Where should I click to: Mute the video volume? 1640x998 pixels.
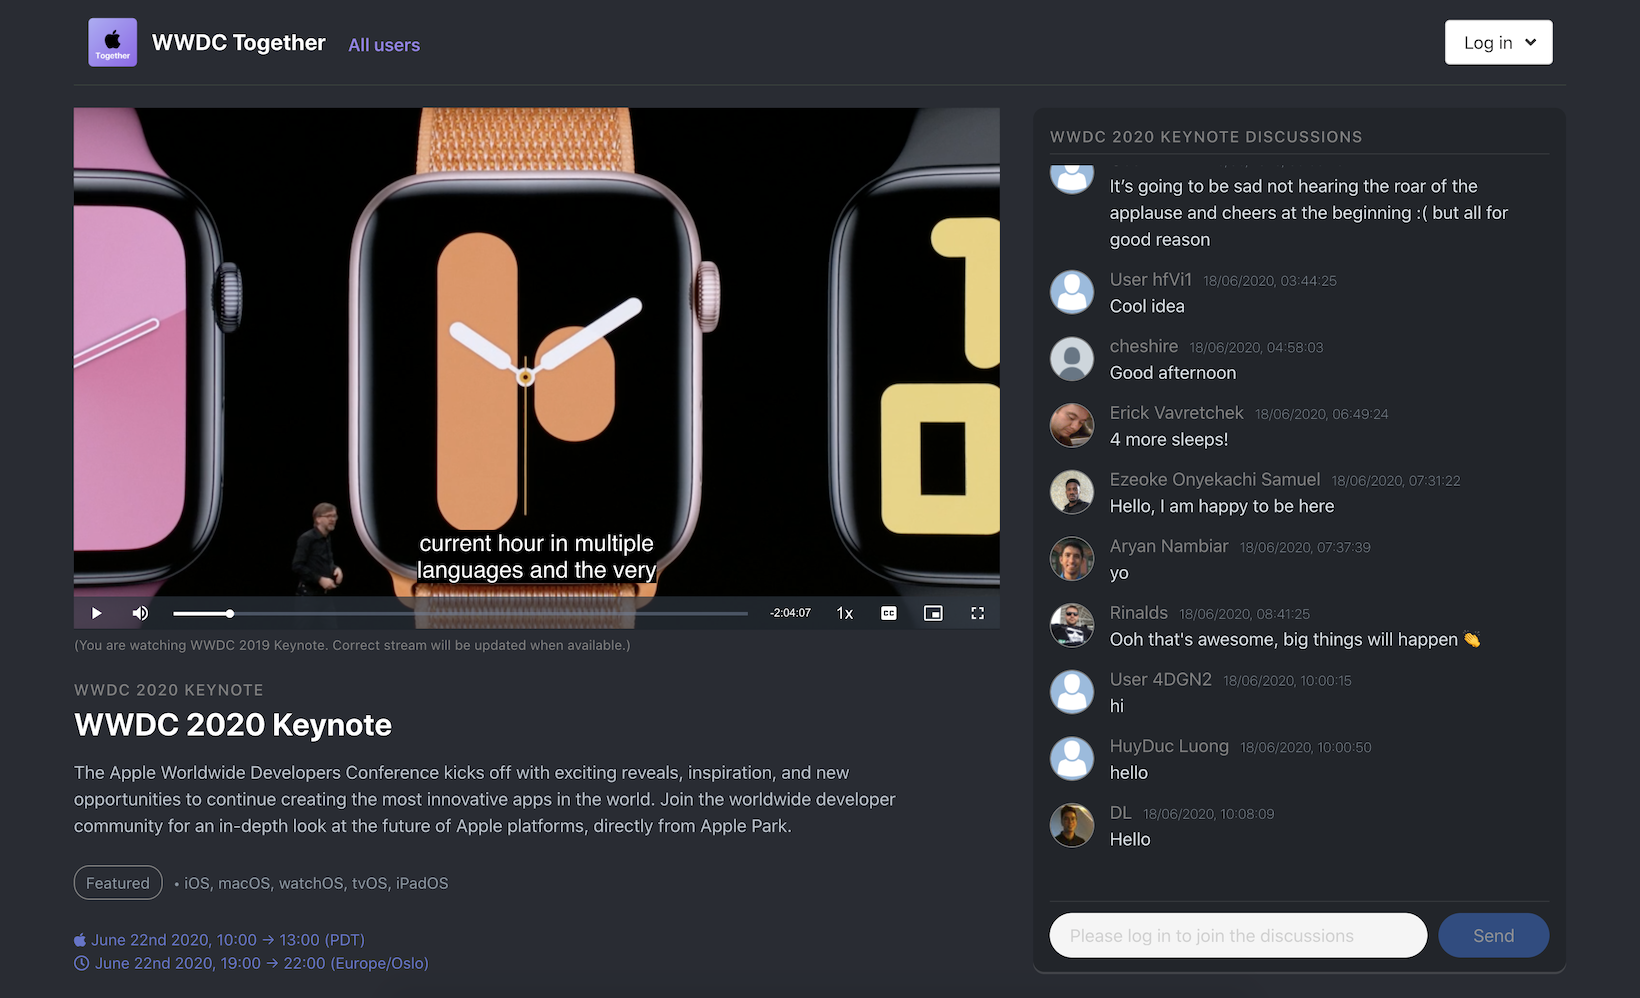point(140,613)
